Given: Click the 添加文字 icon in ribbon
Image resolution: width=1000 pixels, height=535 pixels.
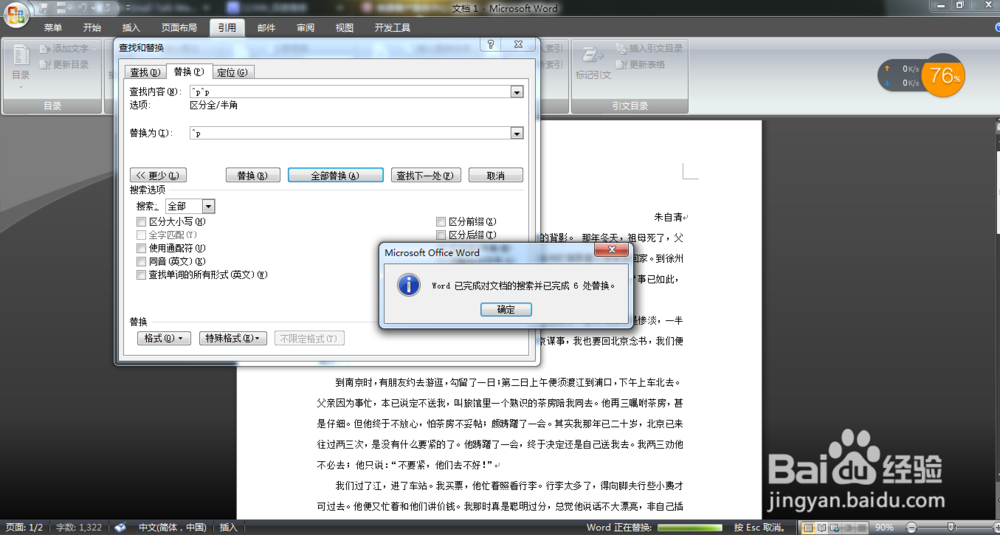Looking at the screenshot, I should [45, 48].
